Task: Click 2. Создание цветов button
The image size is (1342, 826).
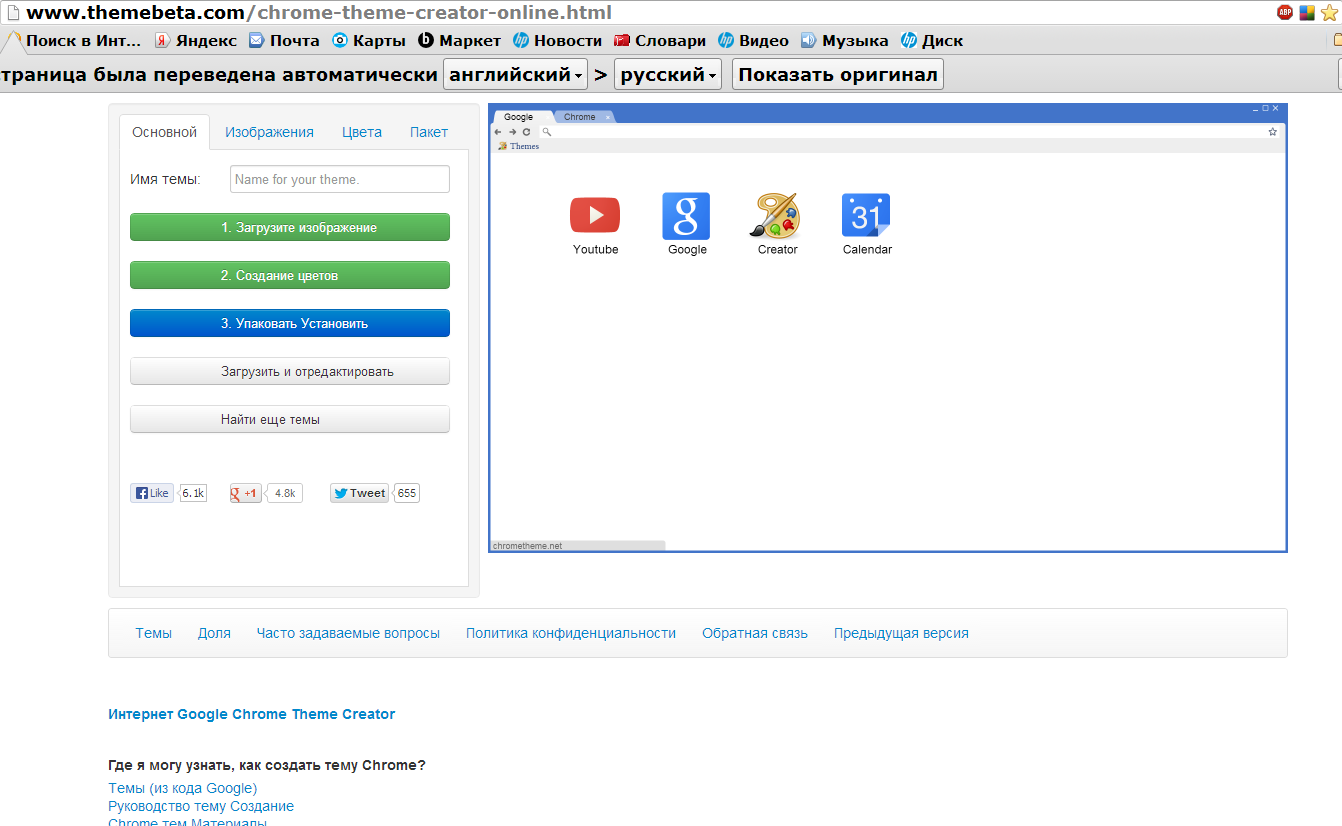Action: click(290, 275)
